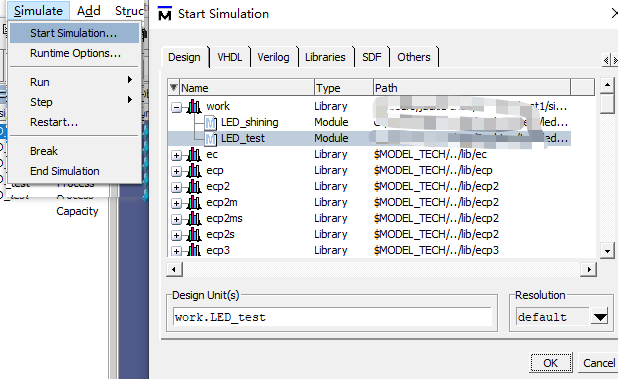Click the ecp2s library icon
This screenshot has height=379, width=618.
pyautogui.click(x=194, y=235)
